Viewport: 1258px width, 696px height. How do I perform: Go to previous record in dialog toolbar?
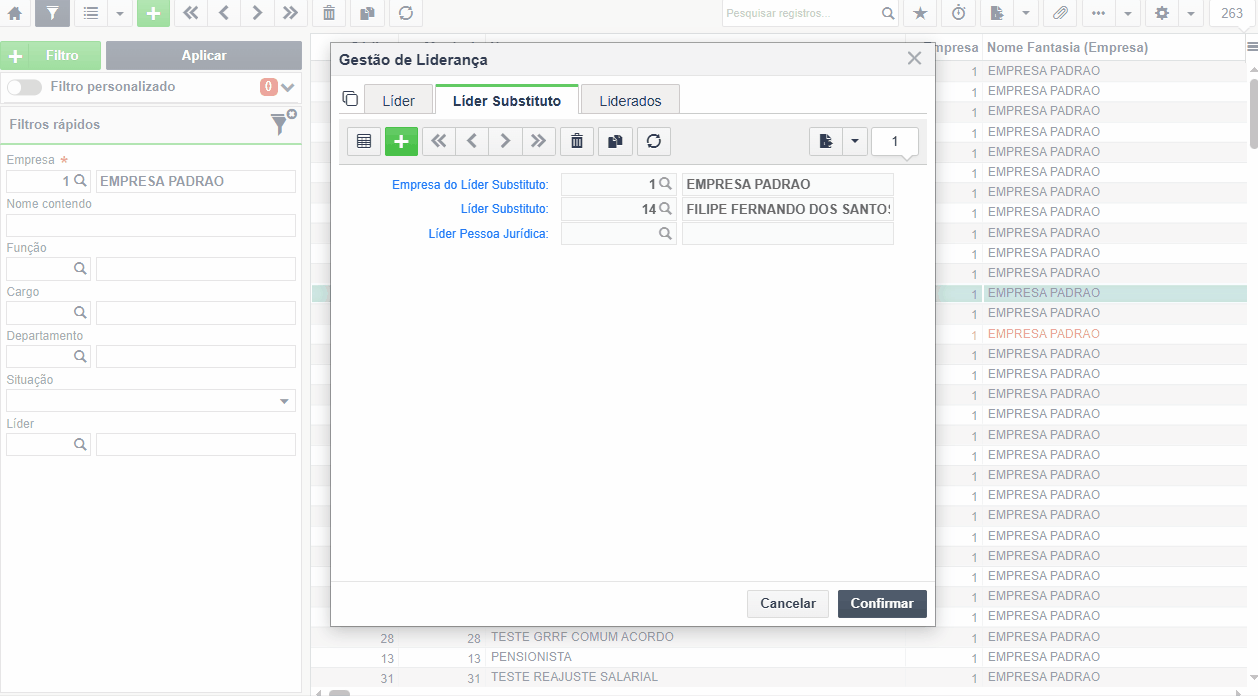tap(472, 141)
